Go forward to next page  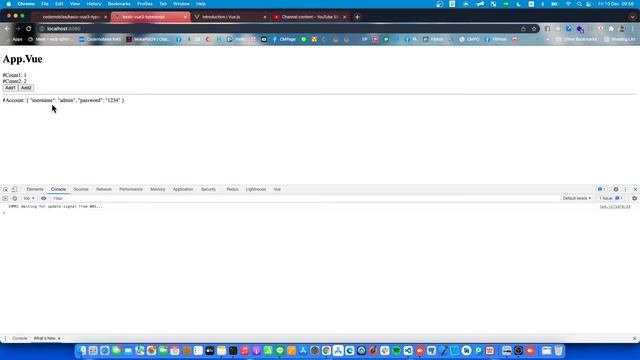[18, 29]
